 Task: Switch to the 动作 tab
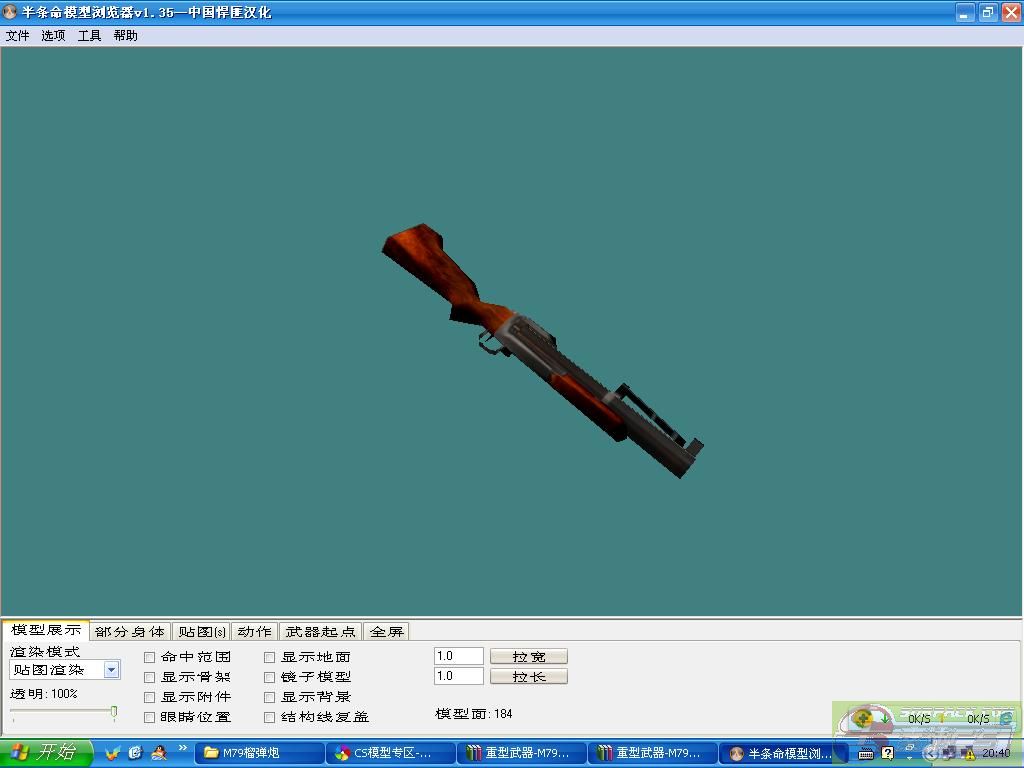[254, 631]
